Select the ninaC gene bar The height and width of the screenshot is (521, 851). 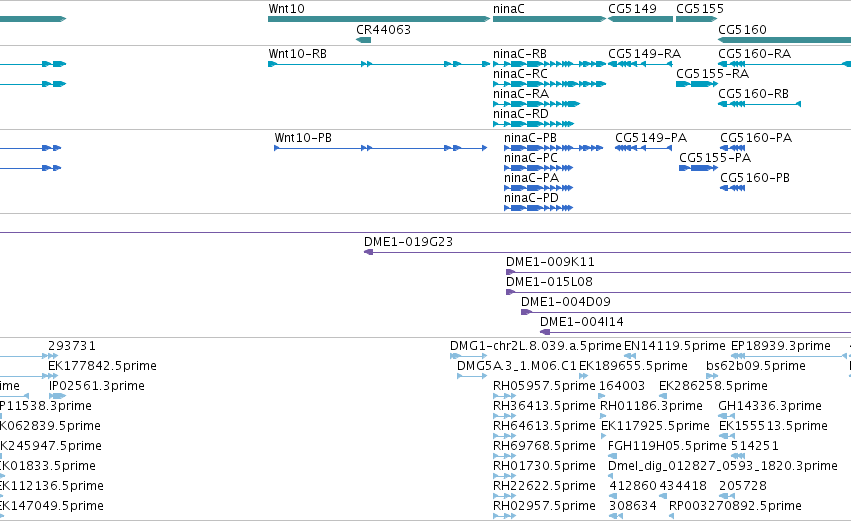(x=549, y=19)
